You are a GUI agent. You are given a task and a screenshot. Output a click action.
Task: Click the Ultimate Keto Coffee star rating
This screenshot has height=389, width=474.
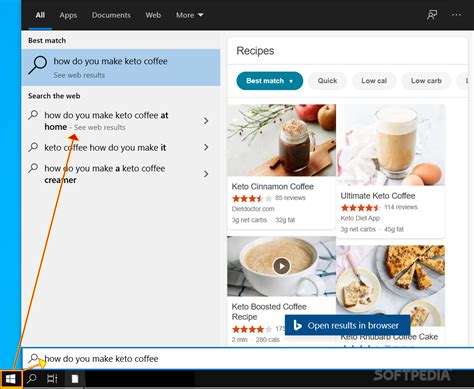(360, 208)
